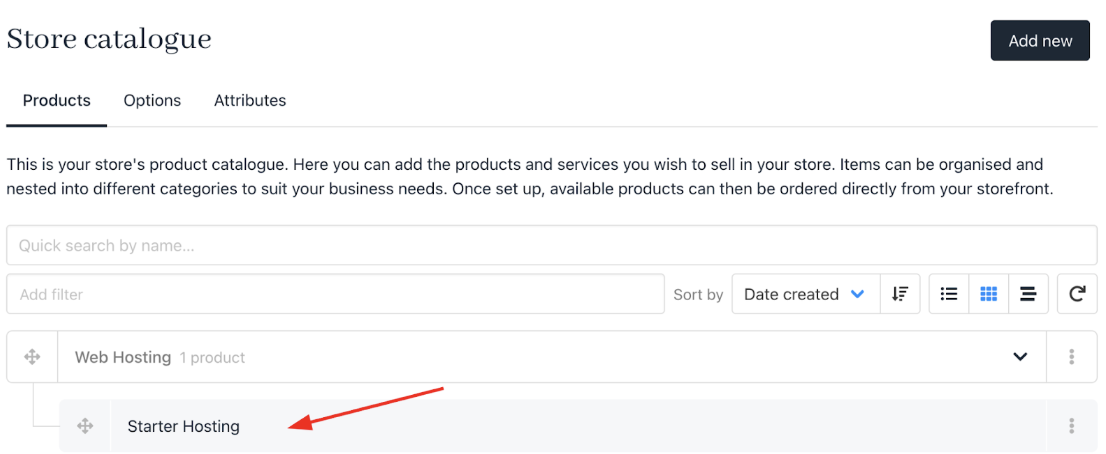Focus the Quick search by name field

pos(552,245)
